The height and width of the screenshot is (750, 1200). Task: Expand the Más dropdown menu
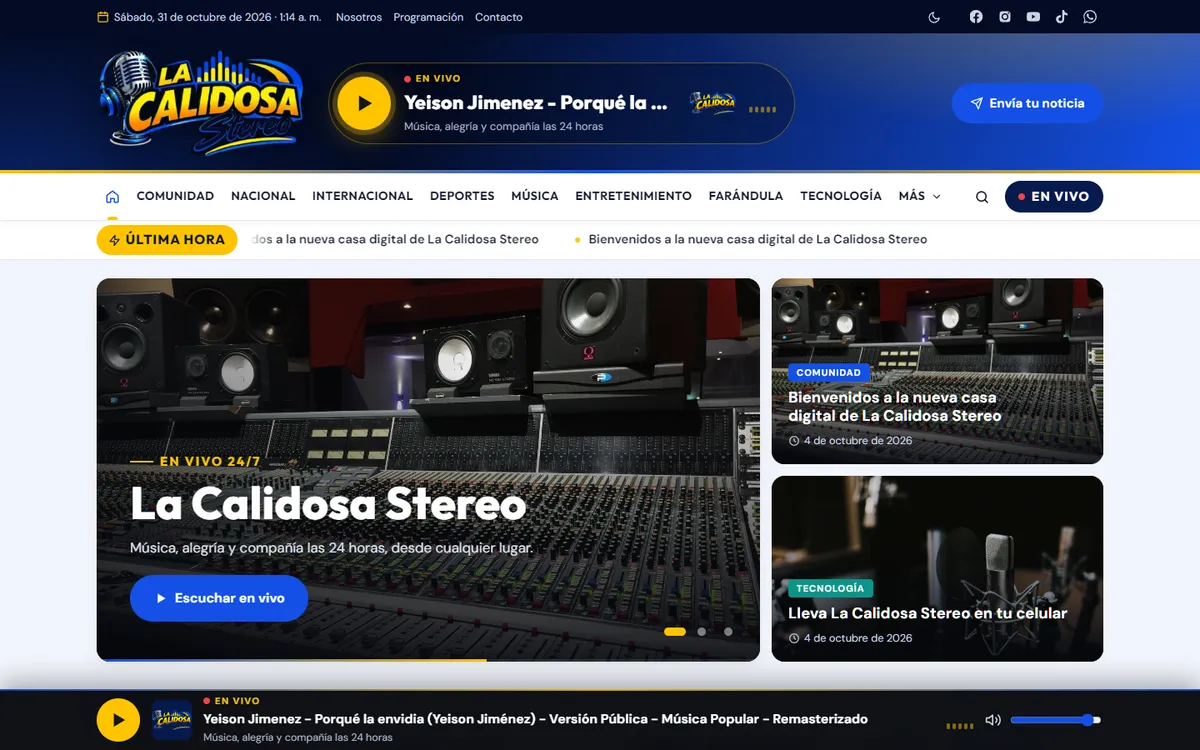(x=919, y=196)
